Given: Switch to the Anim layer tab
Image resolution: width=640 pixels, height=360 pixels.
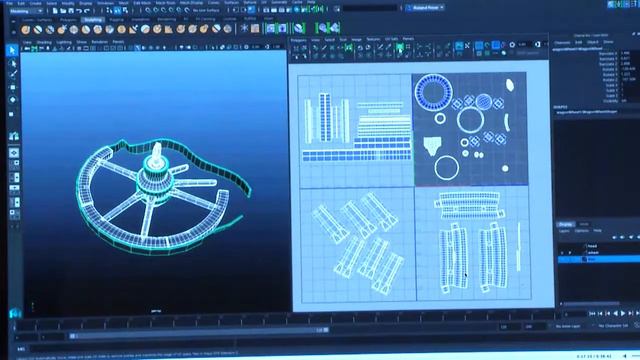Looking at the screenshot, I should click(584, 224).
